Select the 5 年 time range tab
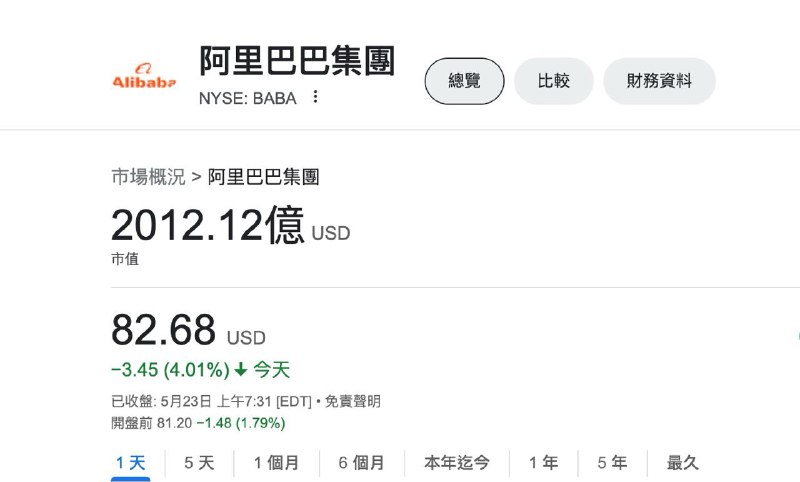Viewport: 800px width, 482px height. (612, 463)
